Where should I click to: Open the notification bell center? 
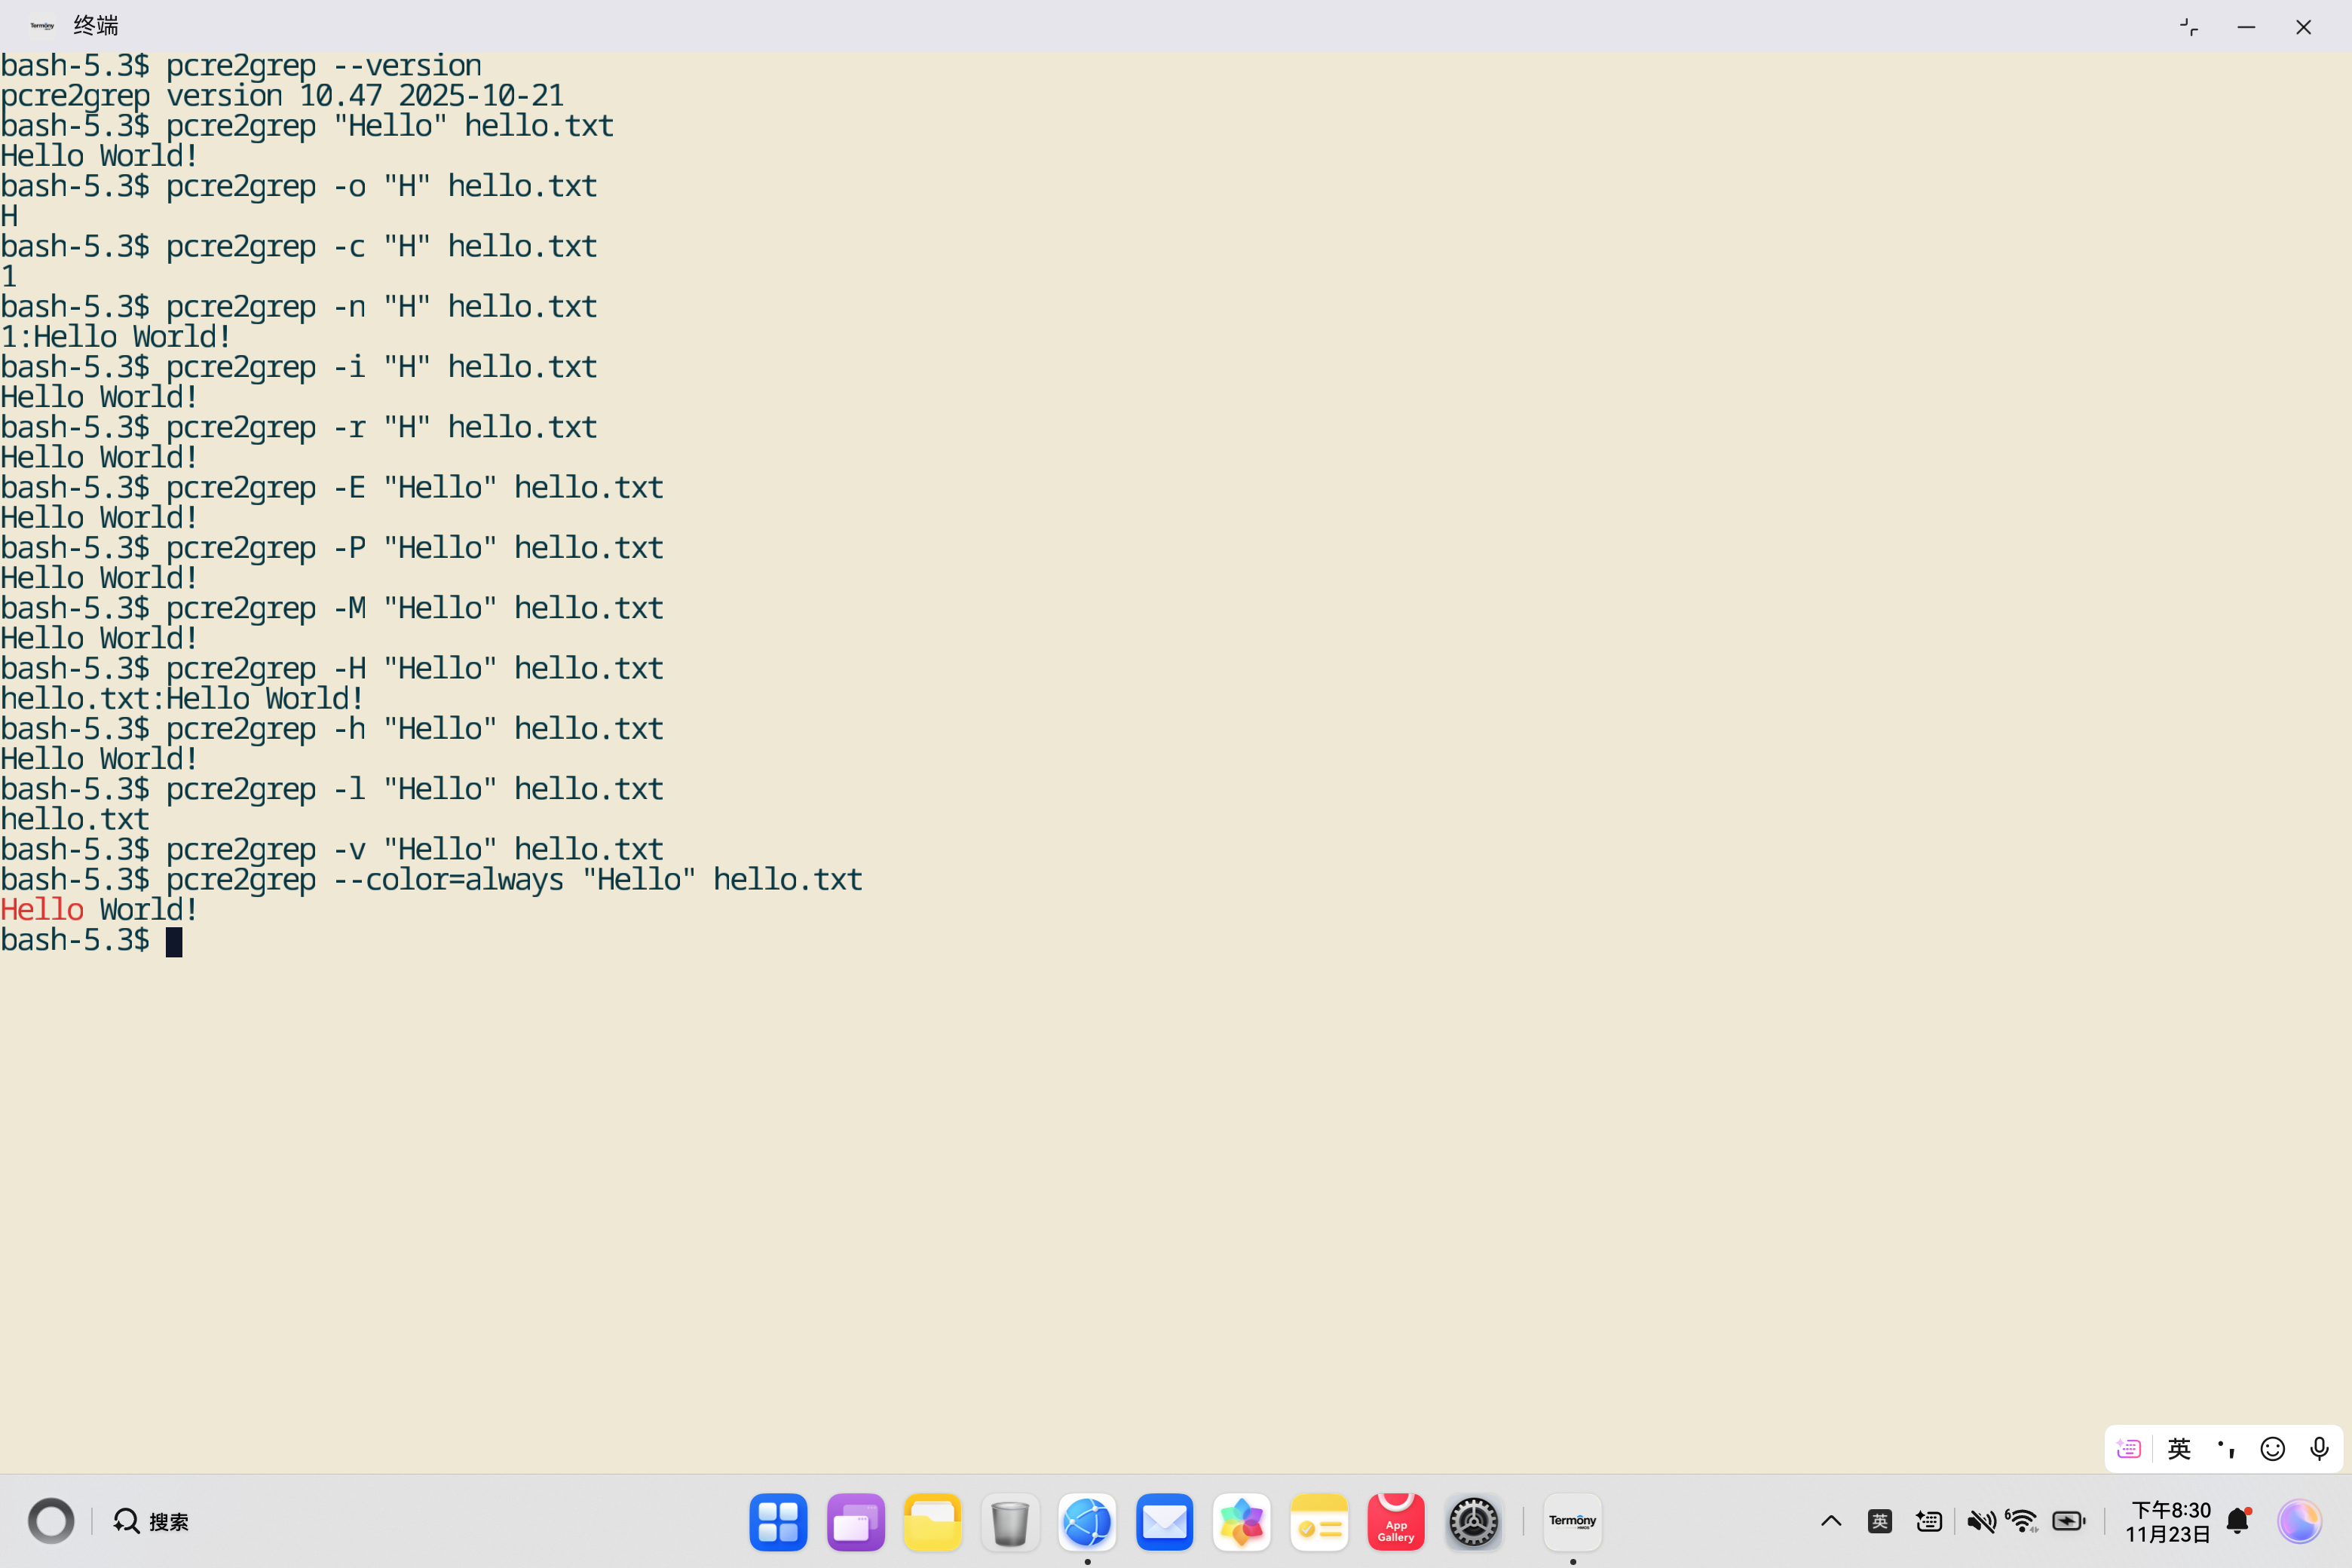(2238, 1521)
